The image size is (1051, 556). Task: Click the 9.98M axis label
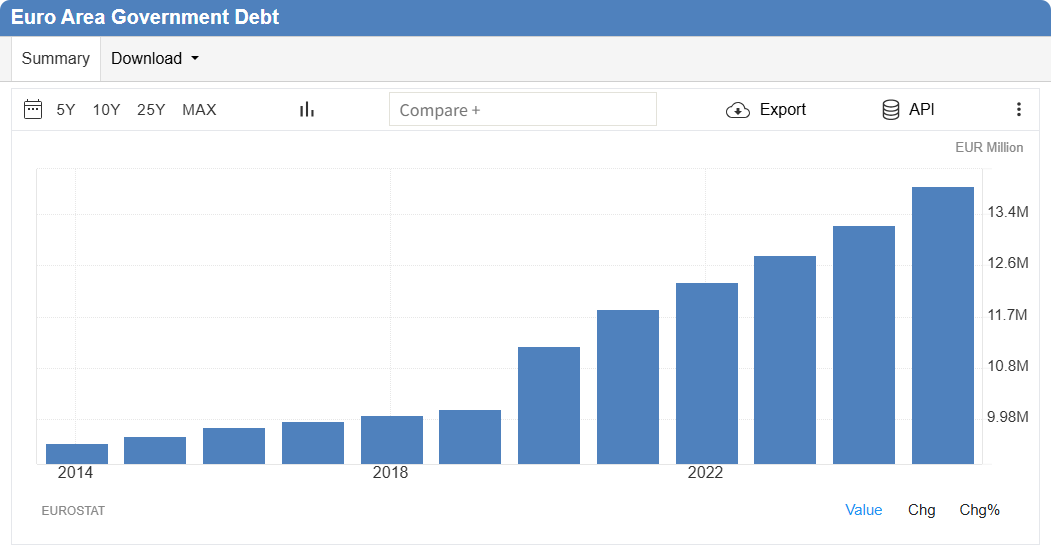pos(1007,417)
